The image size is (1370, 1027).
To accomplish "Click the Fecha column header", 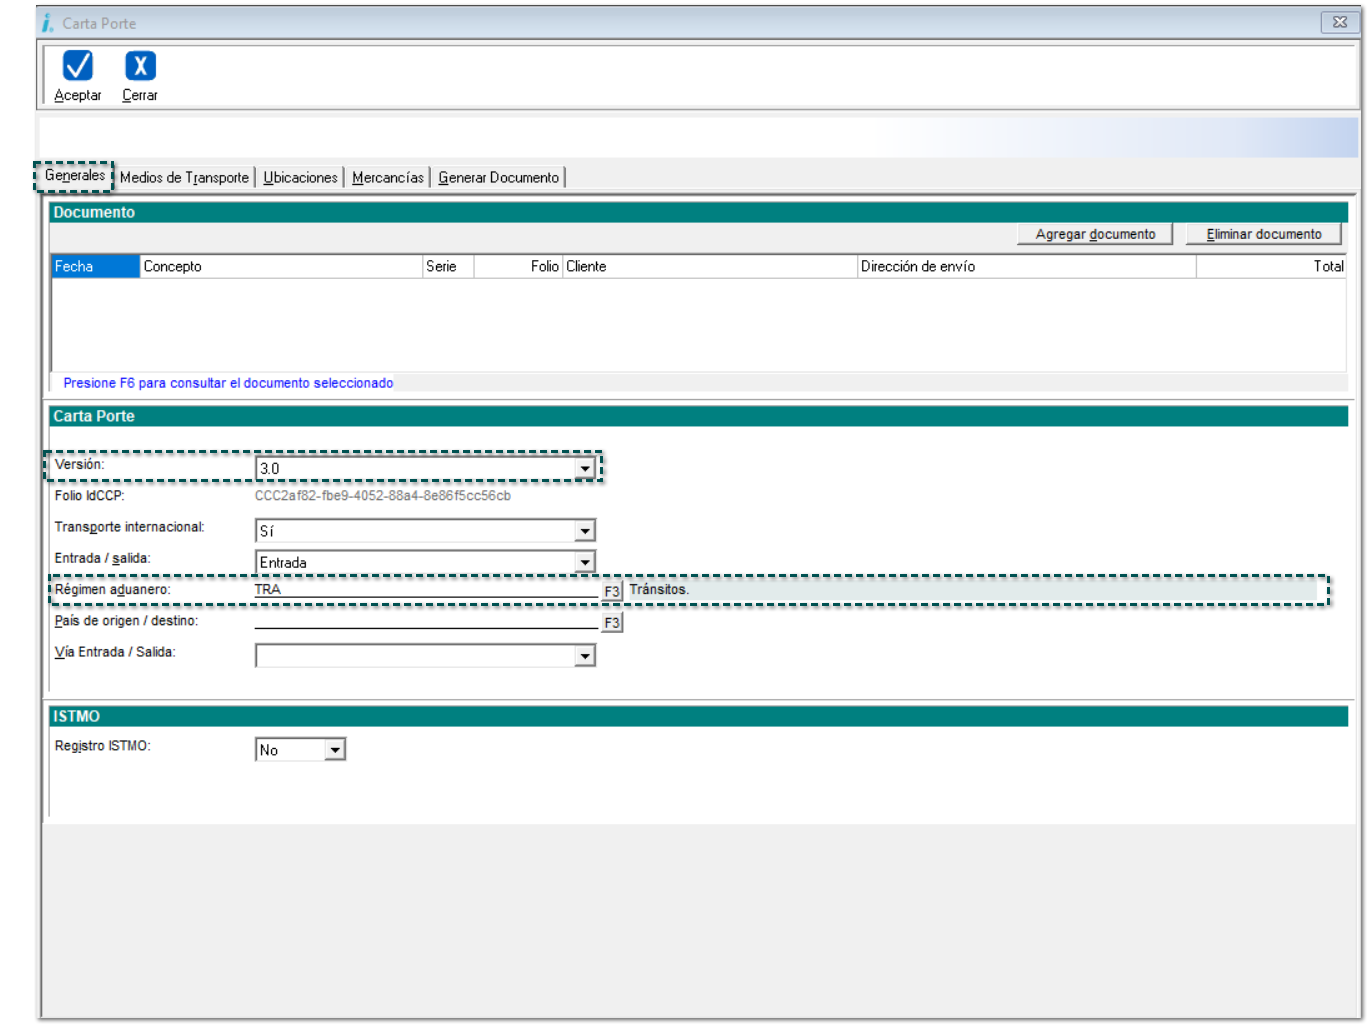I will pyautogui.click(x=95, y=266).
